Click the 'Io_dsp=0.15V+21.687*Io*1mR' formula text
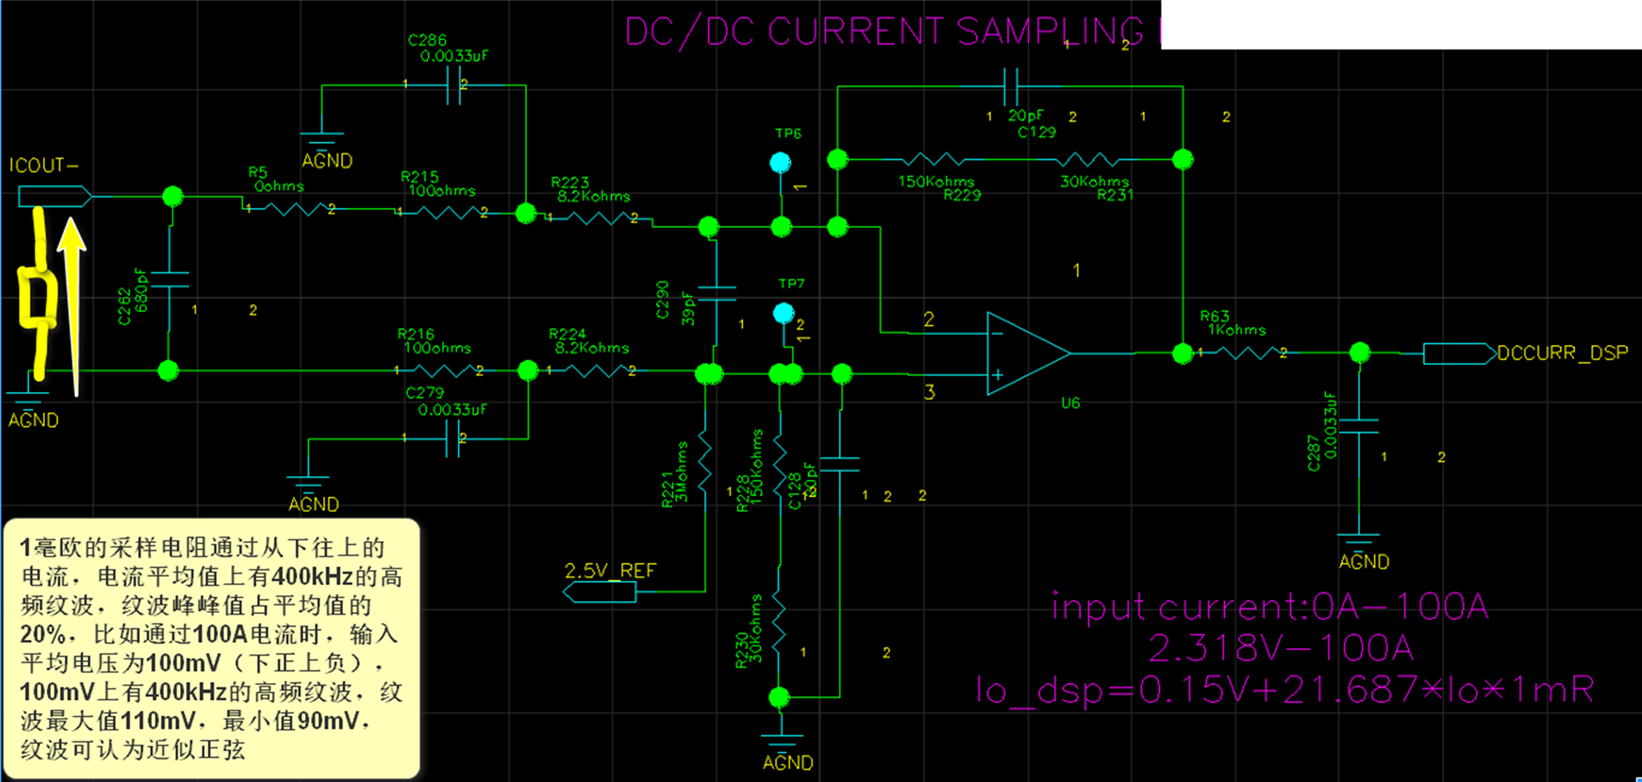 point(1284,690)
